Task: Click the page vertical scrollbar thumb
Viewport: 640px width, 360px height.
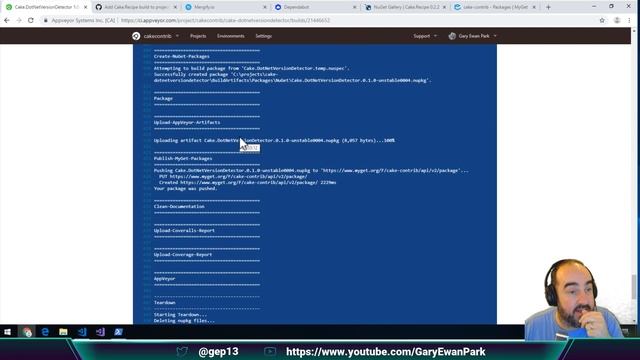Action: (x=633, y=287)
